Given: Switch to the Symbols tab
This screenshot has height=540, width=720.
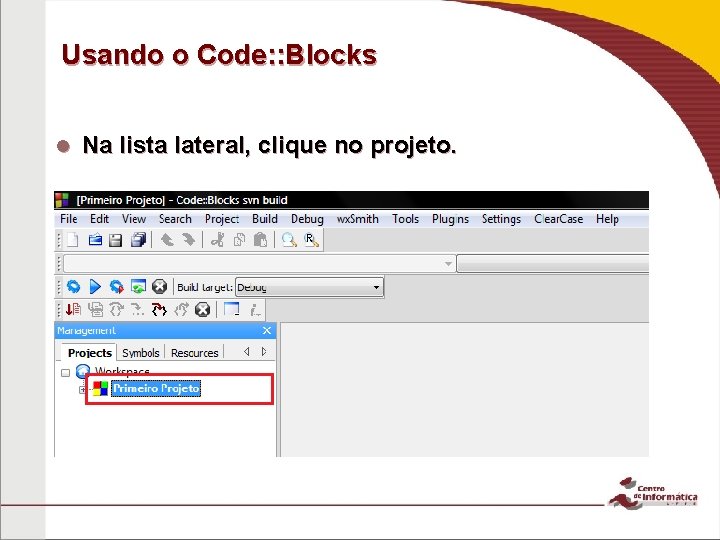Looking at the screenshot, I should click(x=141, y=353).
